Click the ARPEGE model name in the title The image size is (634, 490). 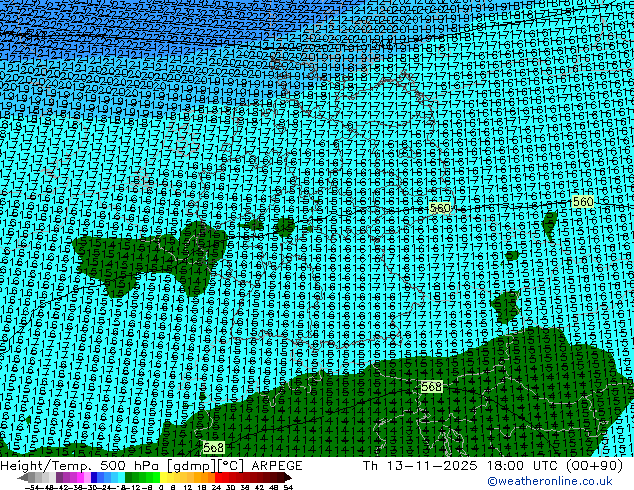[277, 465]
